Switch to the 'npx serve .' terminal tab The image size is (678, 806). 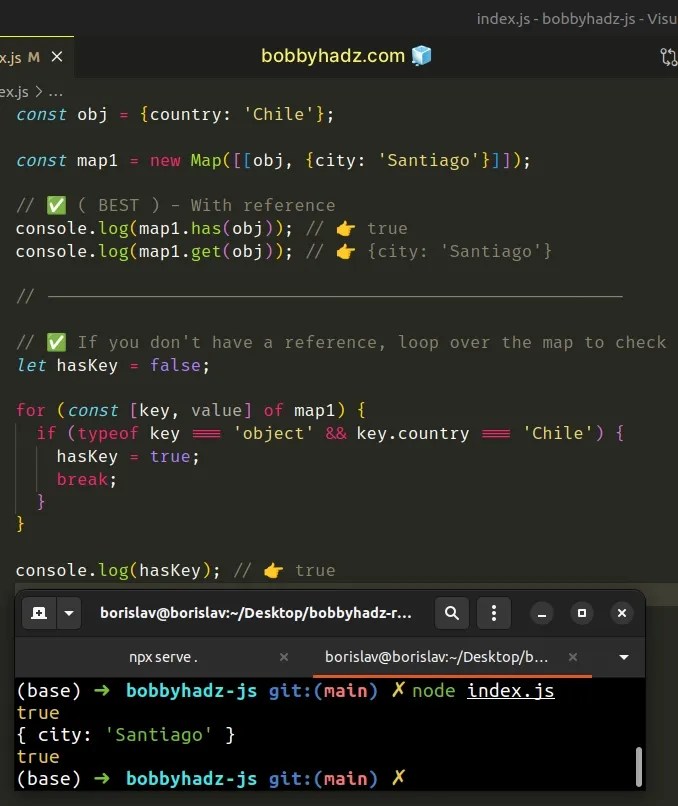163,657
